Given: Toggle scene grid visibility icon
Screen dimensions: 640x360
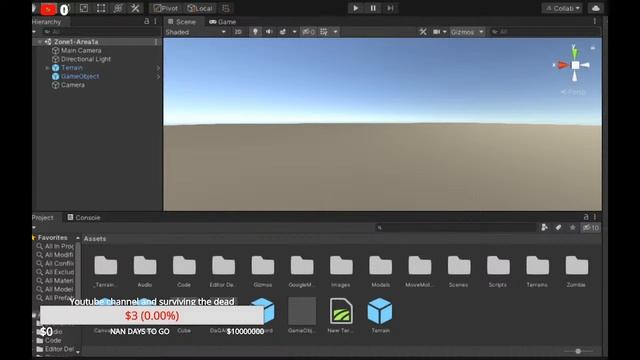Looking at the screenshot, I should pos(324,32).
